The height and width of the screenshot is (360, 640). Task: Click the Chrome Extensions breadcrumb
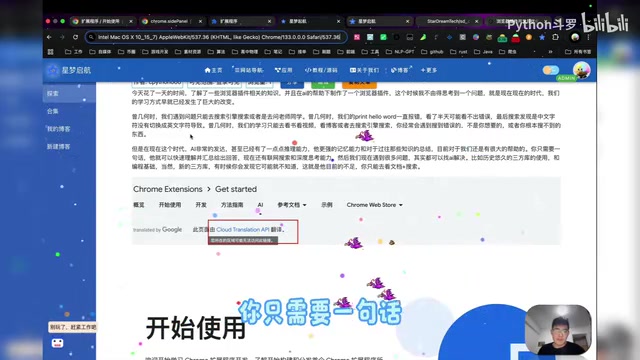168,189
